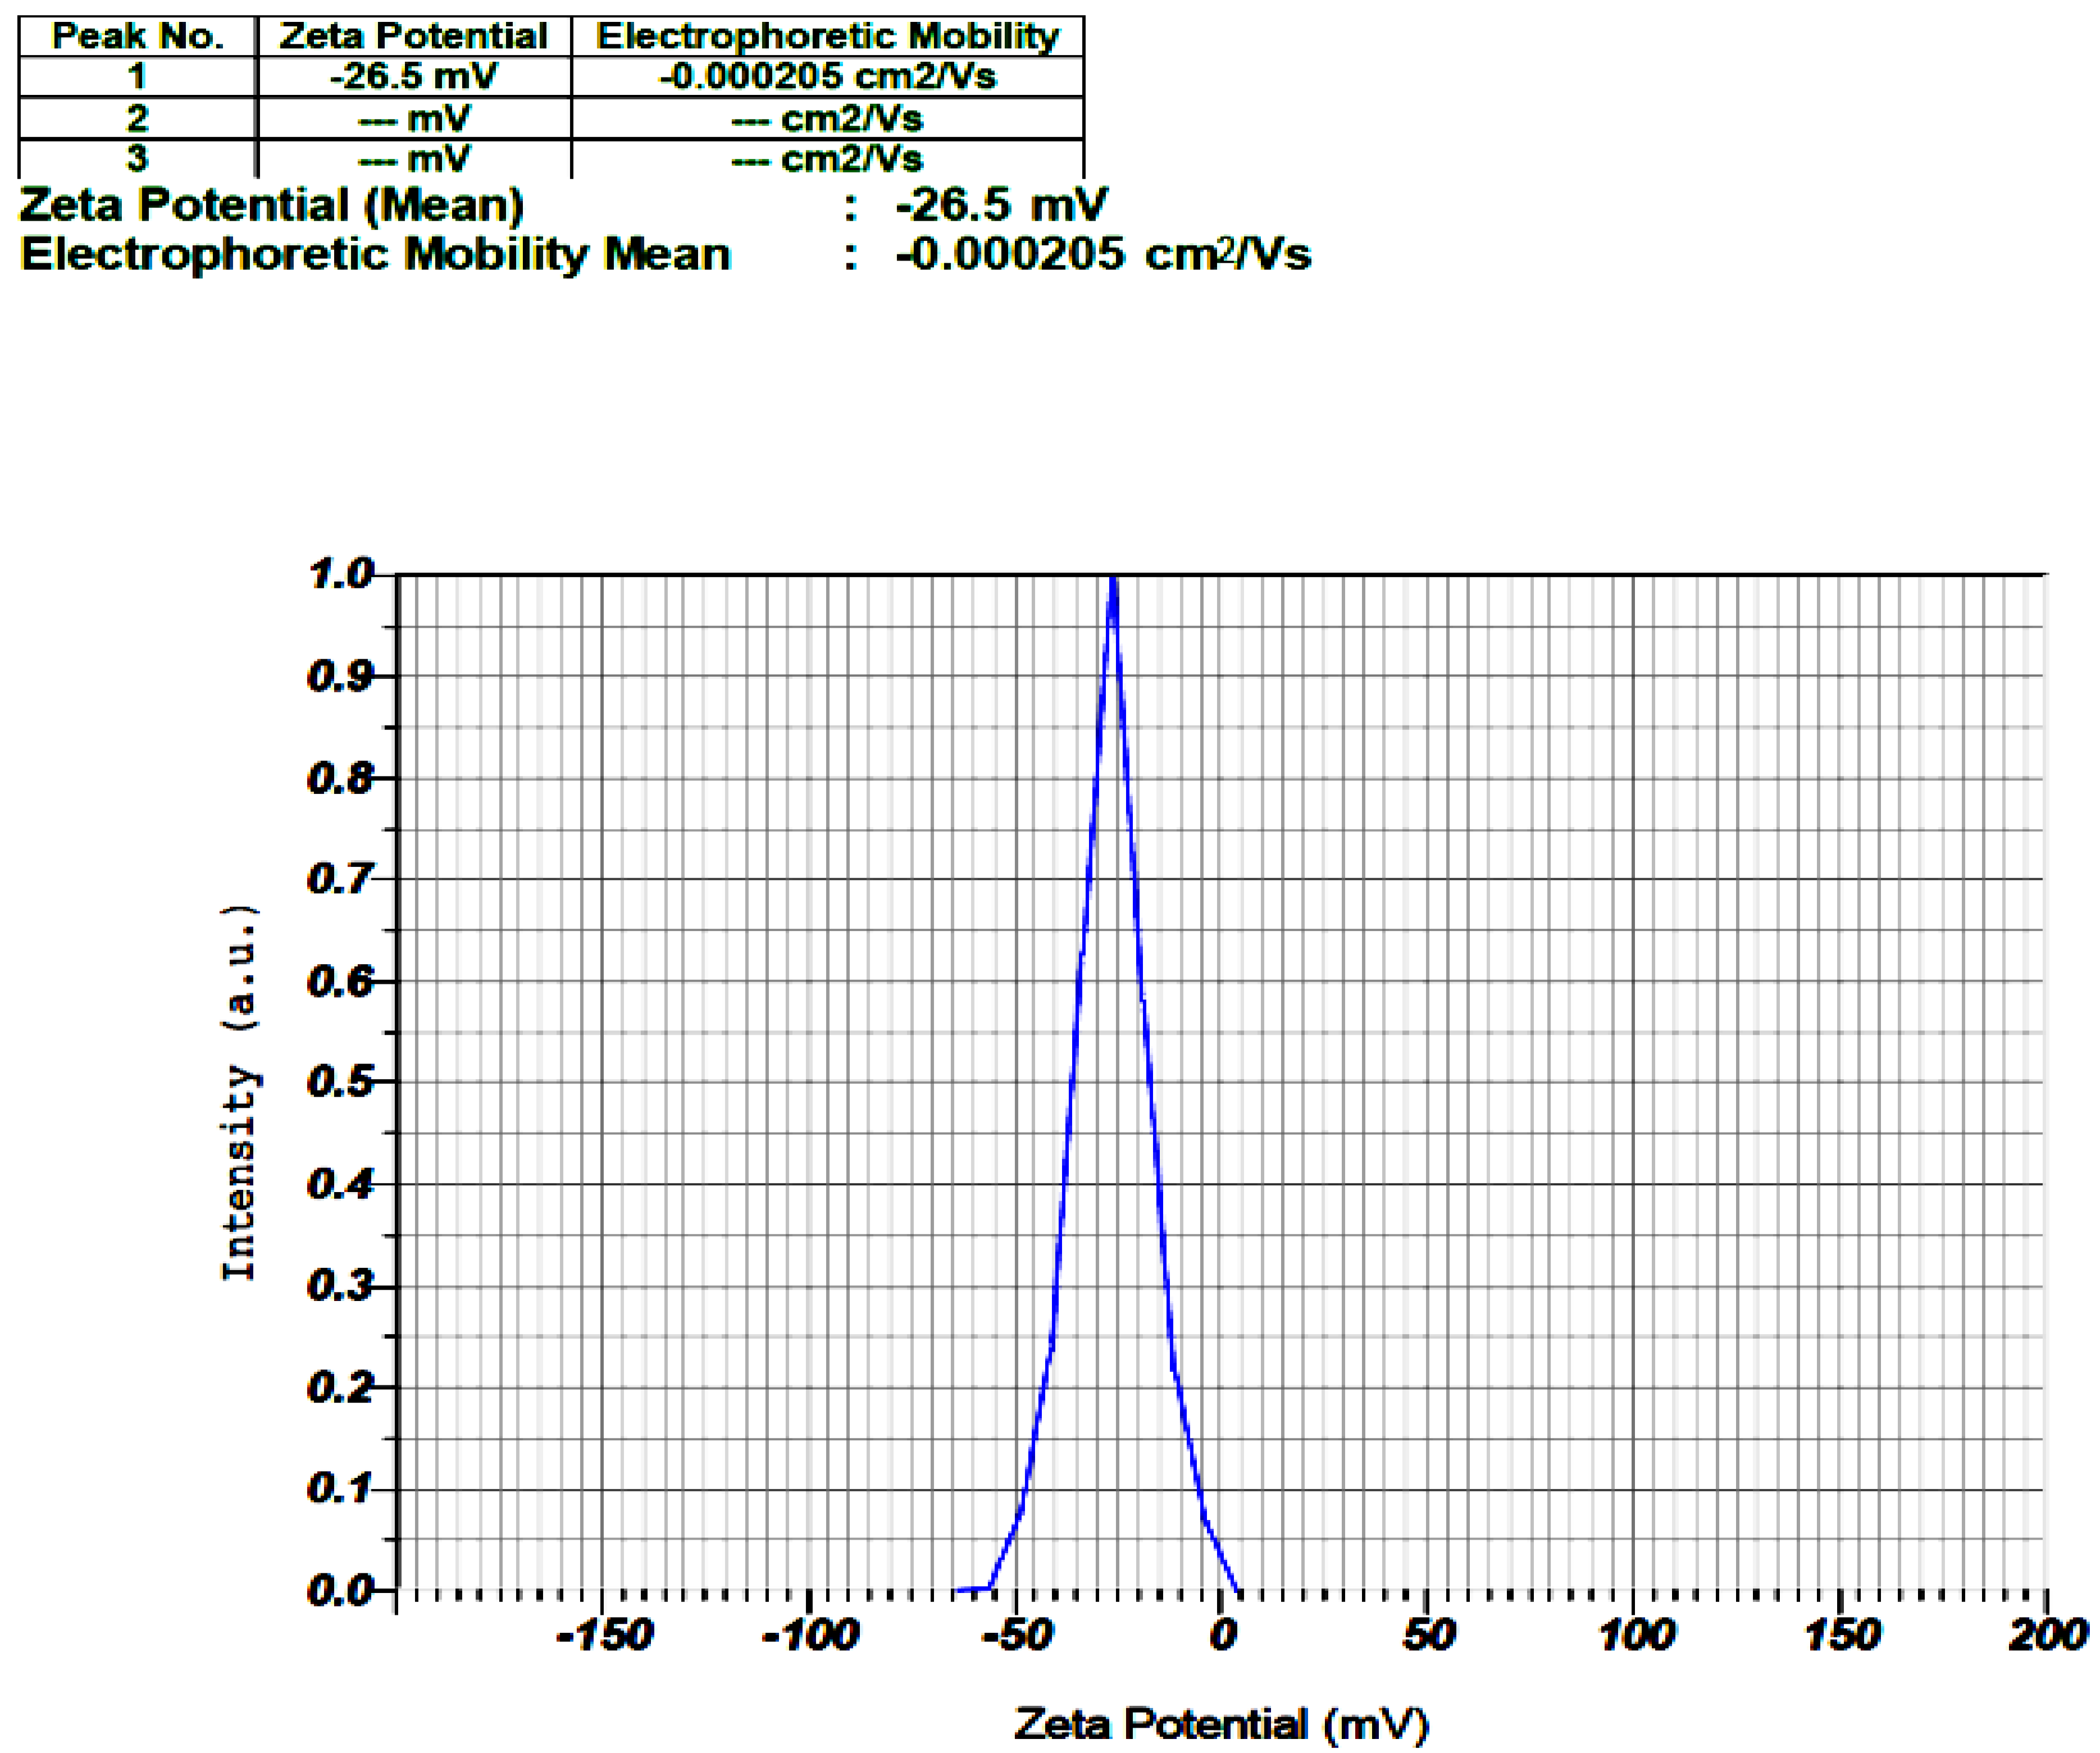Click the Zeta Potential column header
The height and width of the screenshot is (1753, 2100).
[413, 36]
